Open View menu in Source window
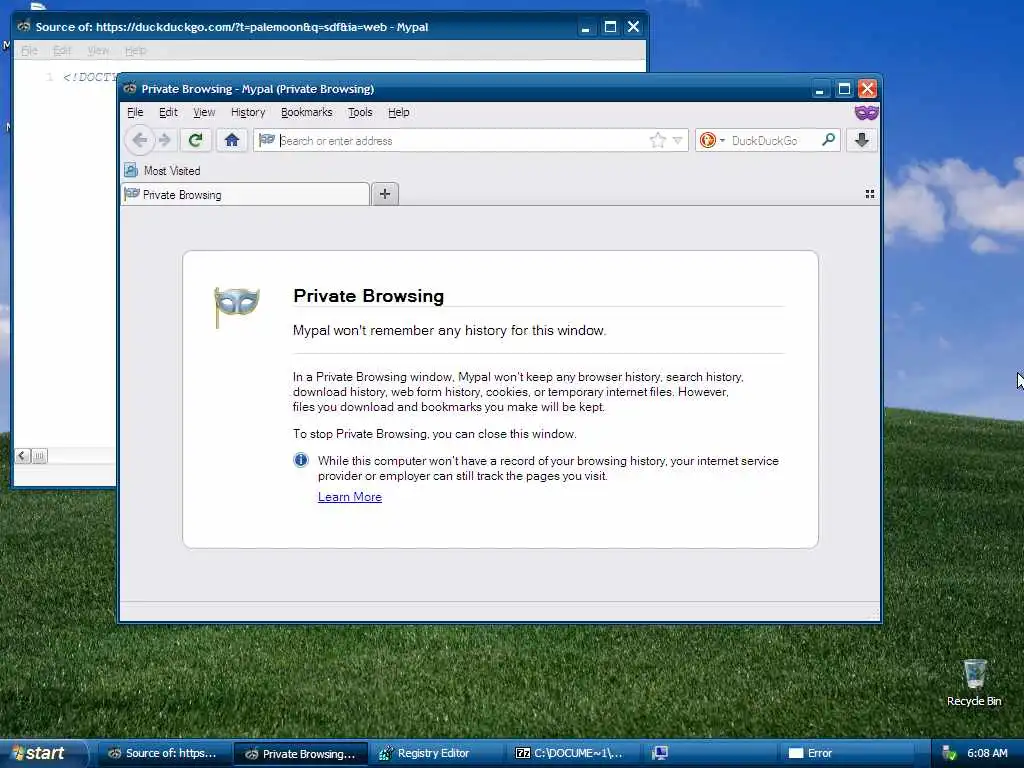This screenshot has height=768, width=1024. [x=98, y=50]
